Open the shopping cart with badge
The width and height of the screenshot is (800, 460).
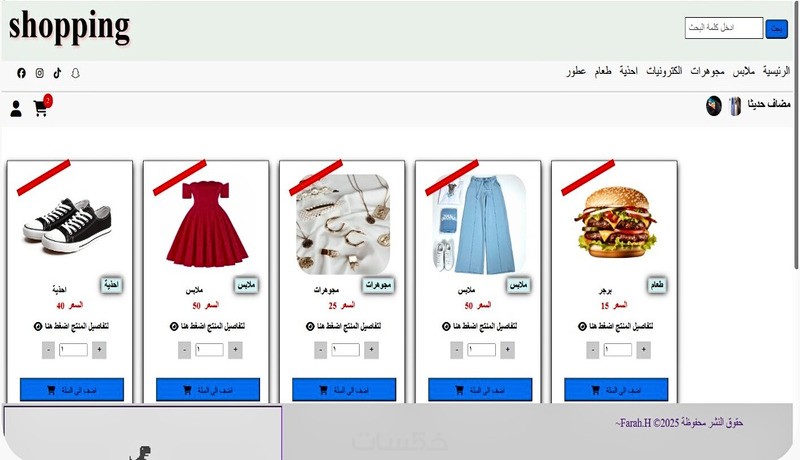pos(42,106)
